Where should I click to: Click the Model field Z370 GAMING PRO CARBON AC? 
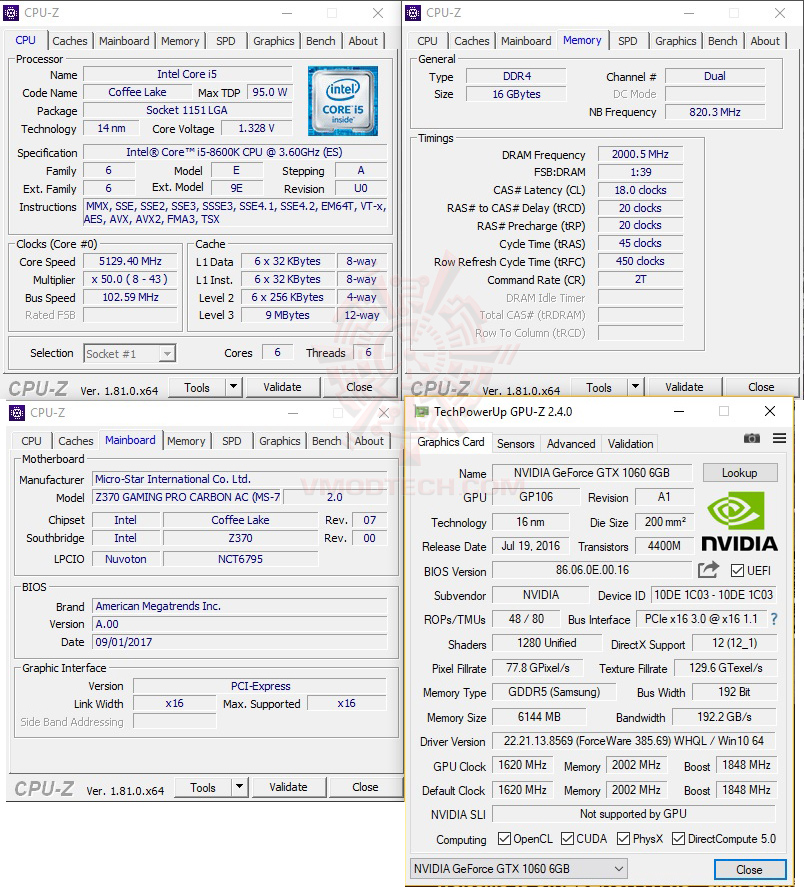[187, 497]
